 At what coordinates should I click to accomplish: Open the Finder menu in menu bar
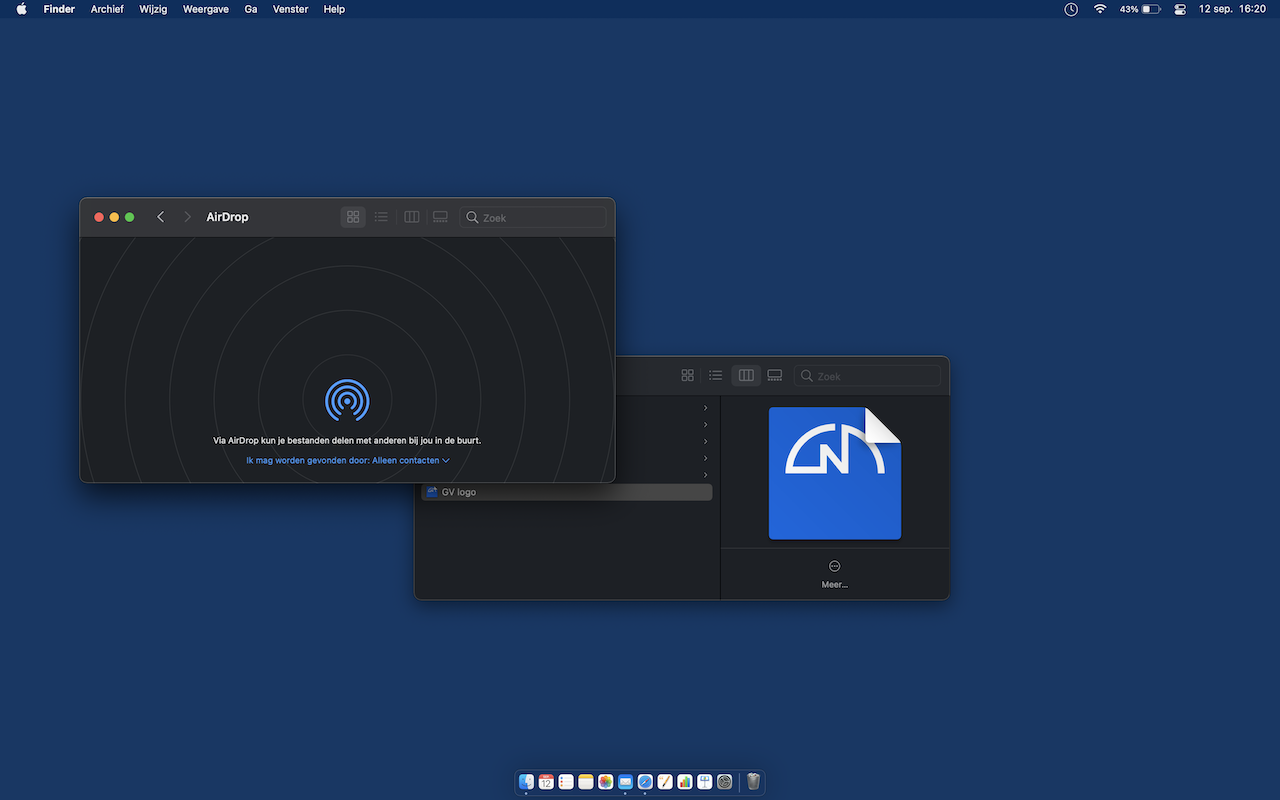point(59,9)
